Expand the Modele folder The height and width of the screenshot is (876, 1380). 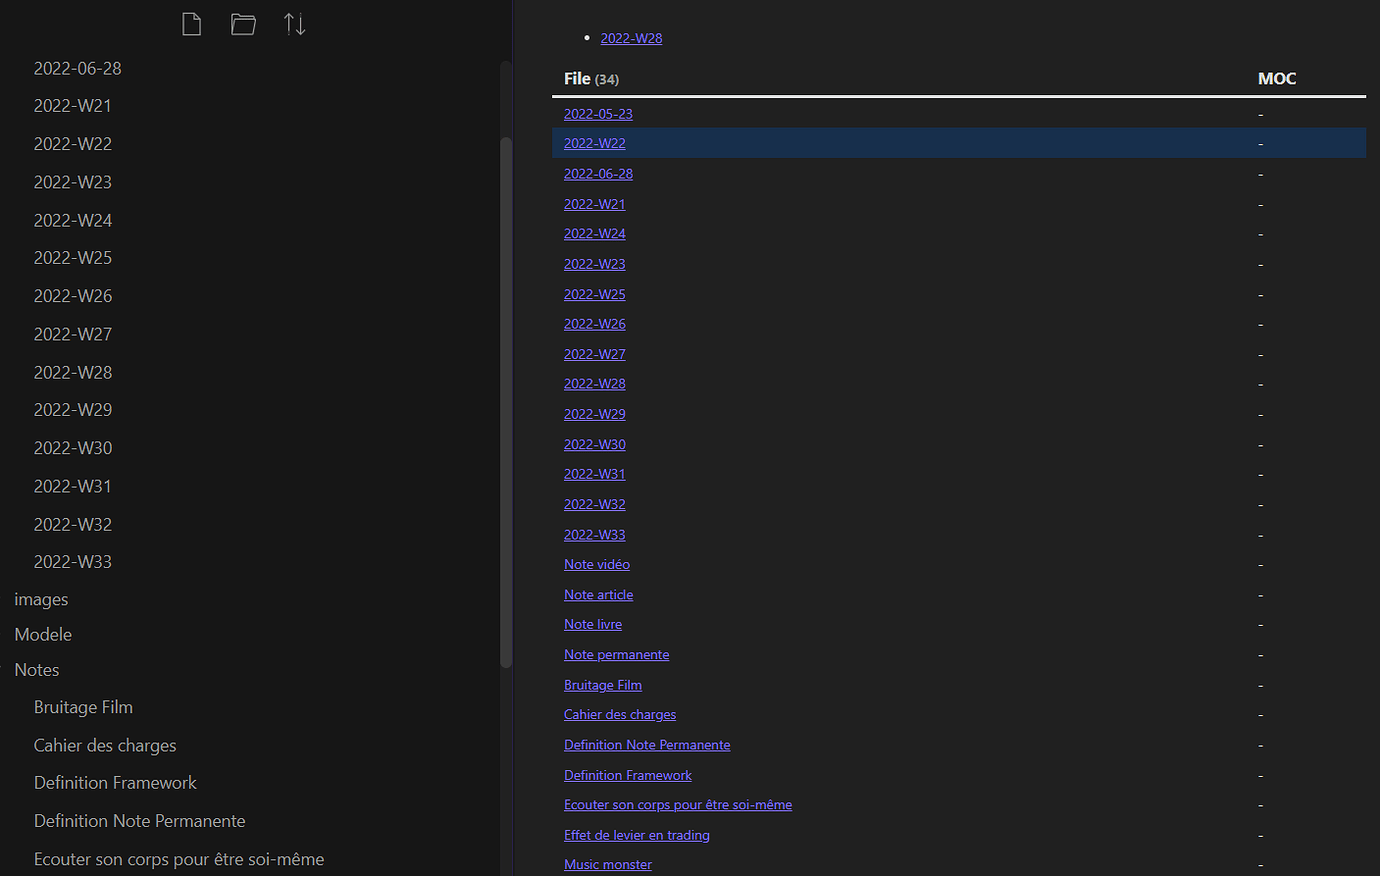point(43,634)
